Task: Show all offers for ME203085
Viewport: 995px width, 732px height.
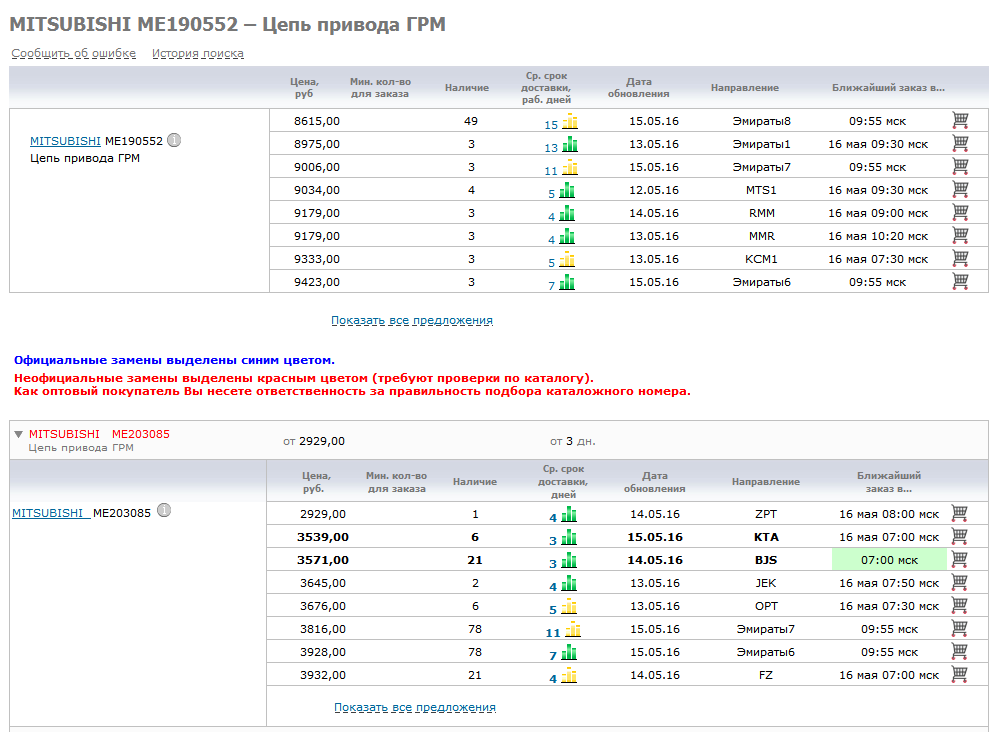Action: pos(414,708)
